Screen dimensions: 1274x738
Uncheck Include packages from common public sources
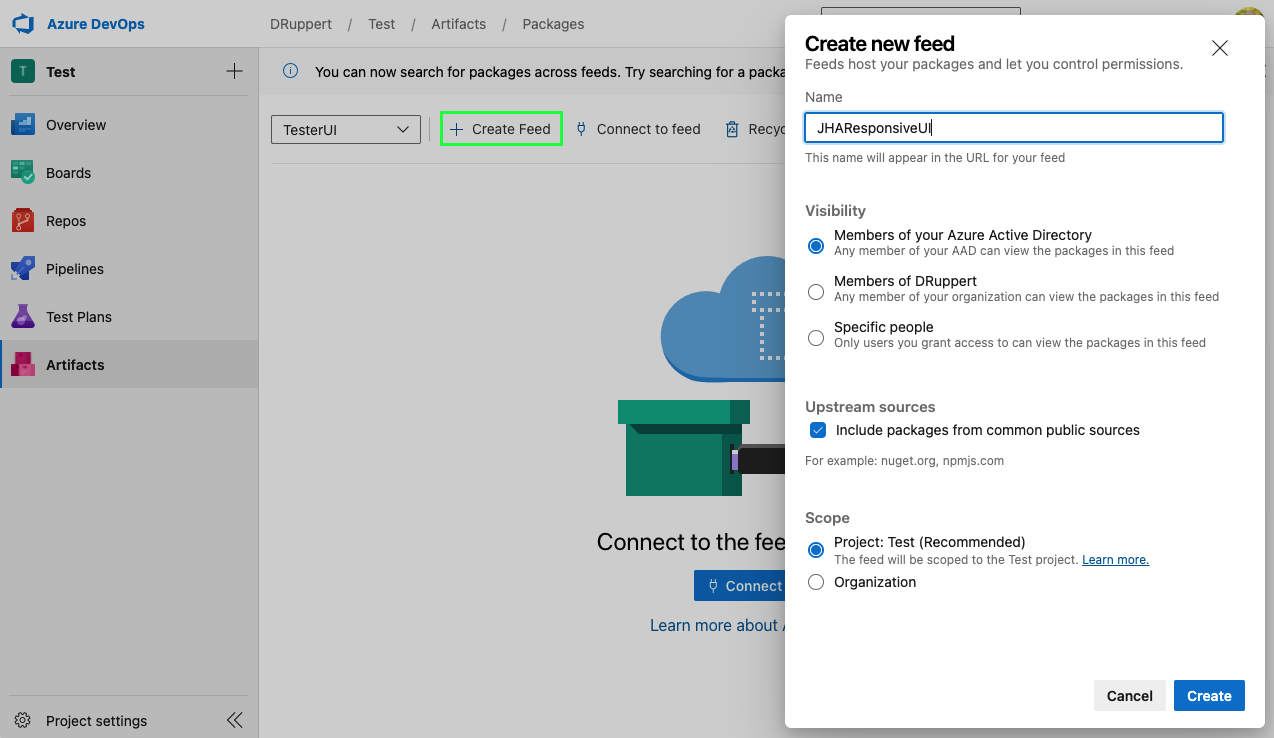(x=818, y=430)
